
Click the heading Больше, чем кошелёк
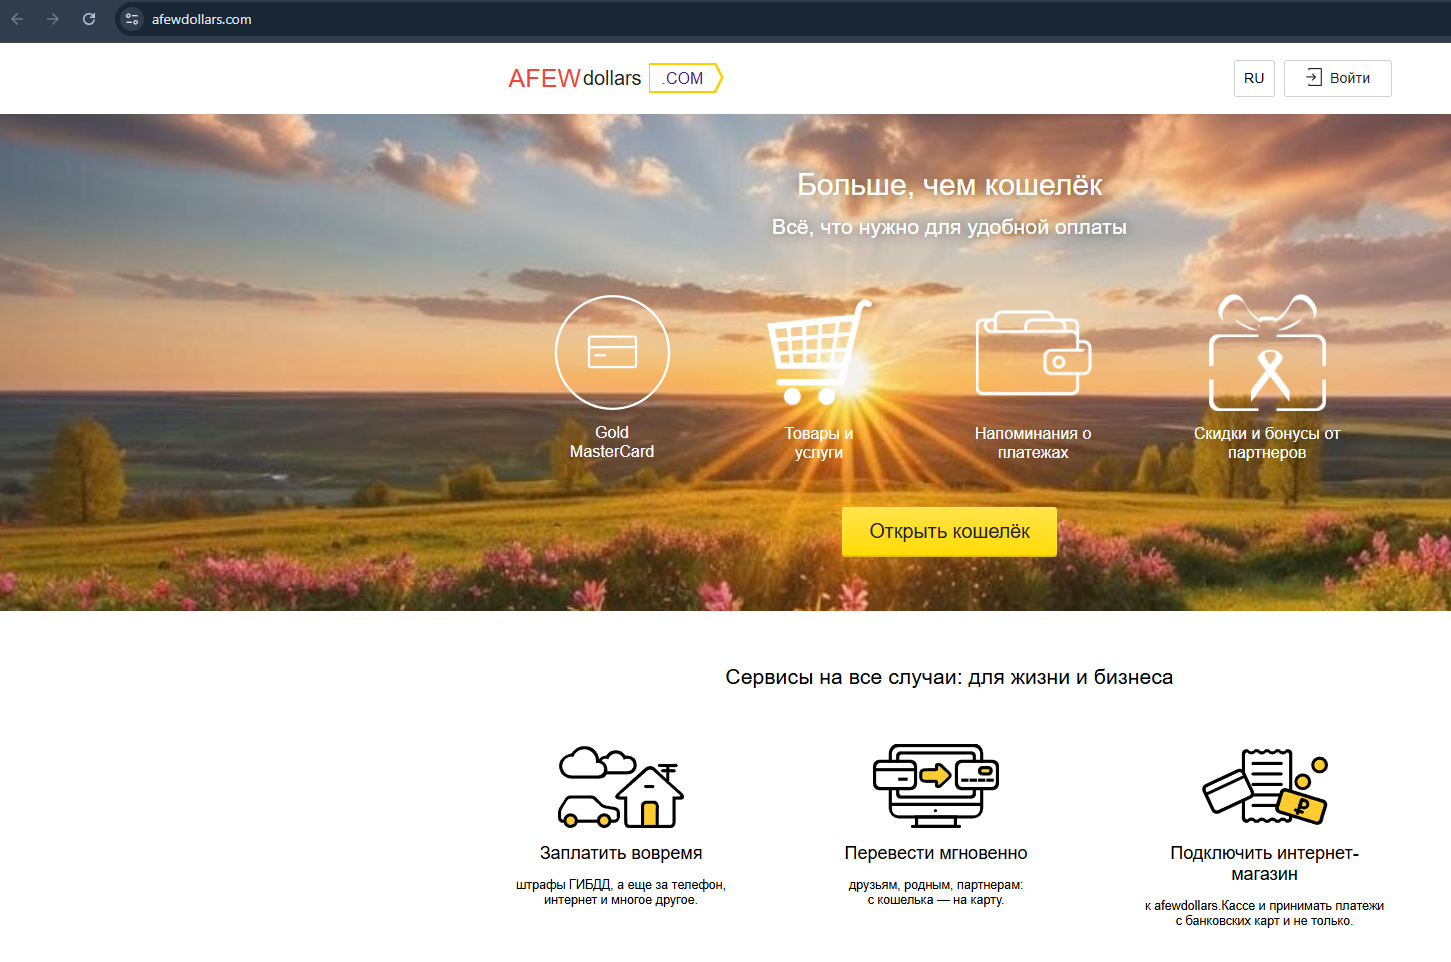(949, 185)
